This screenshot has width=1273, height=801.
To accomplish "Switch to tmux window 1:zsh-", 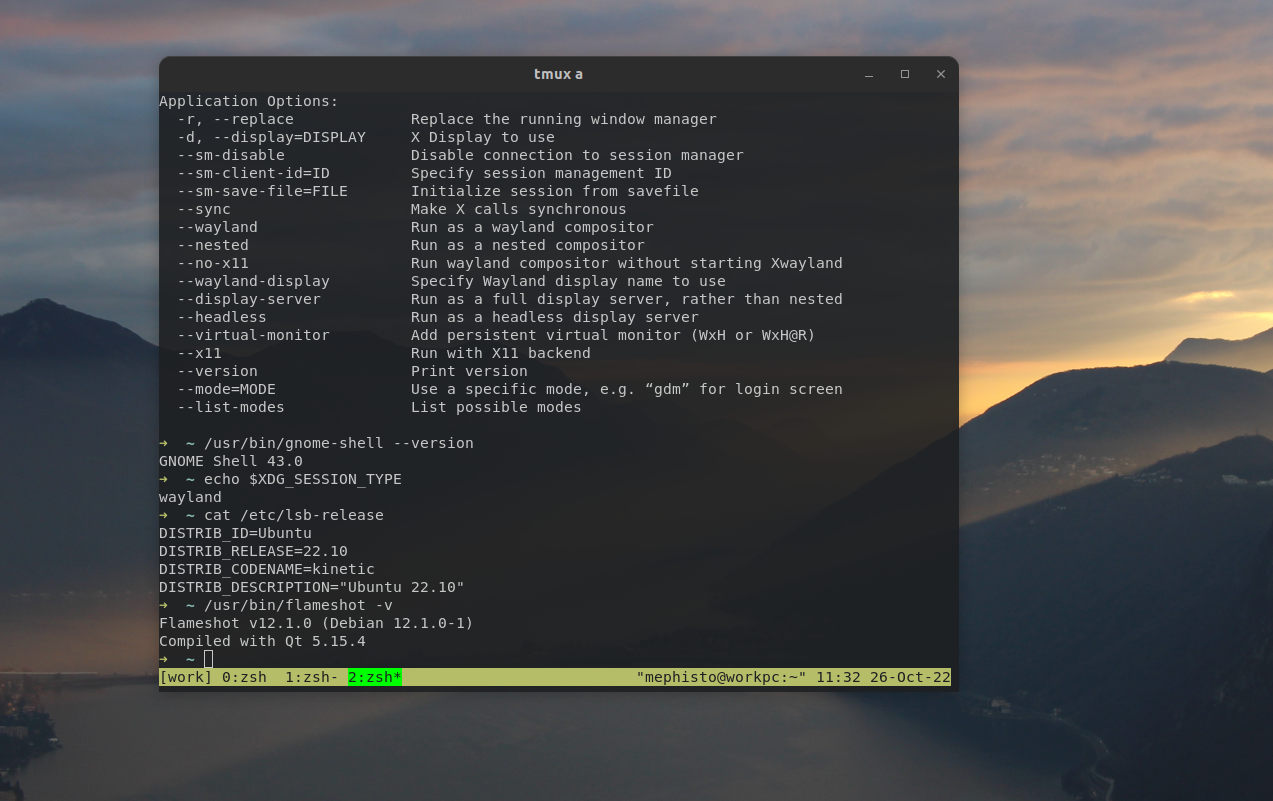I will pyautogui.click(x=311, y=677).
